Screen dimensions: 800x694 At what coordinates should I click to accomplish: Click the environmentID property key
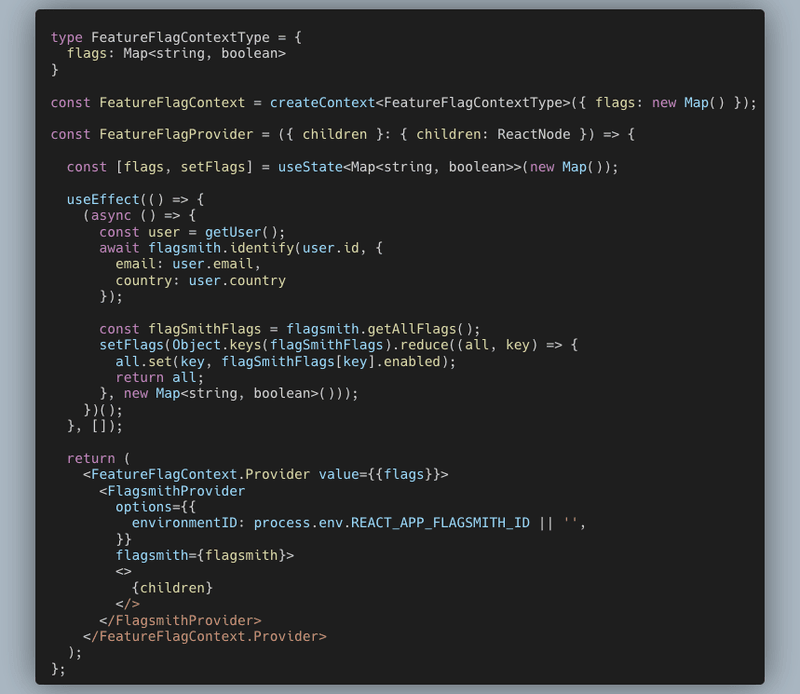pyautogui.click(x=184, y=524)
